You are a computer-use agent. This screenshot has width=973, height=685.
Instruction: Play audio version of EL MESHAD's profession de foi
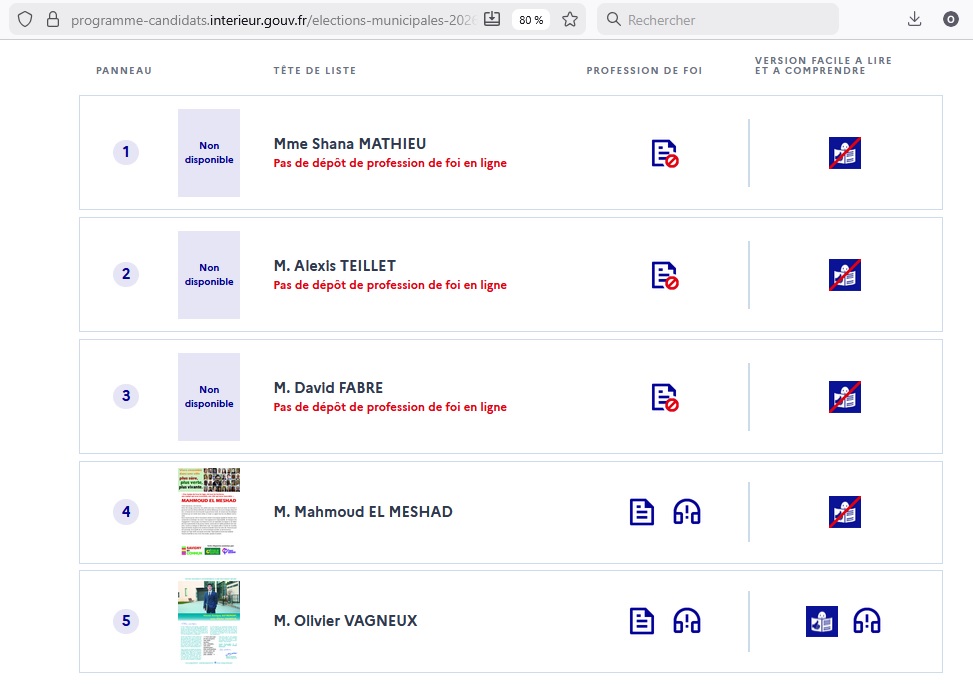687,512
